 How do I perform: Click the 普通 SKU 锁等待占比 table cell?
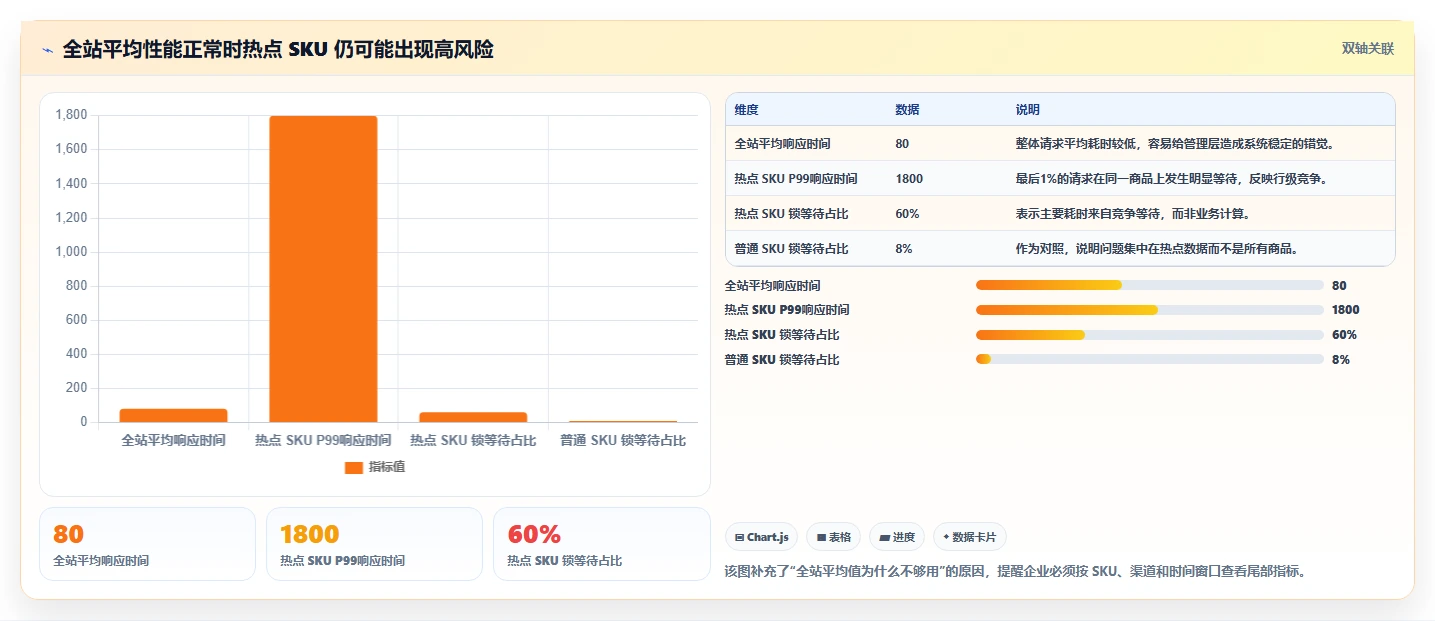pyautogui.click(x=791, y=249)
